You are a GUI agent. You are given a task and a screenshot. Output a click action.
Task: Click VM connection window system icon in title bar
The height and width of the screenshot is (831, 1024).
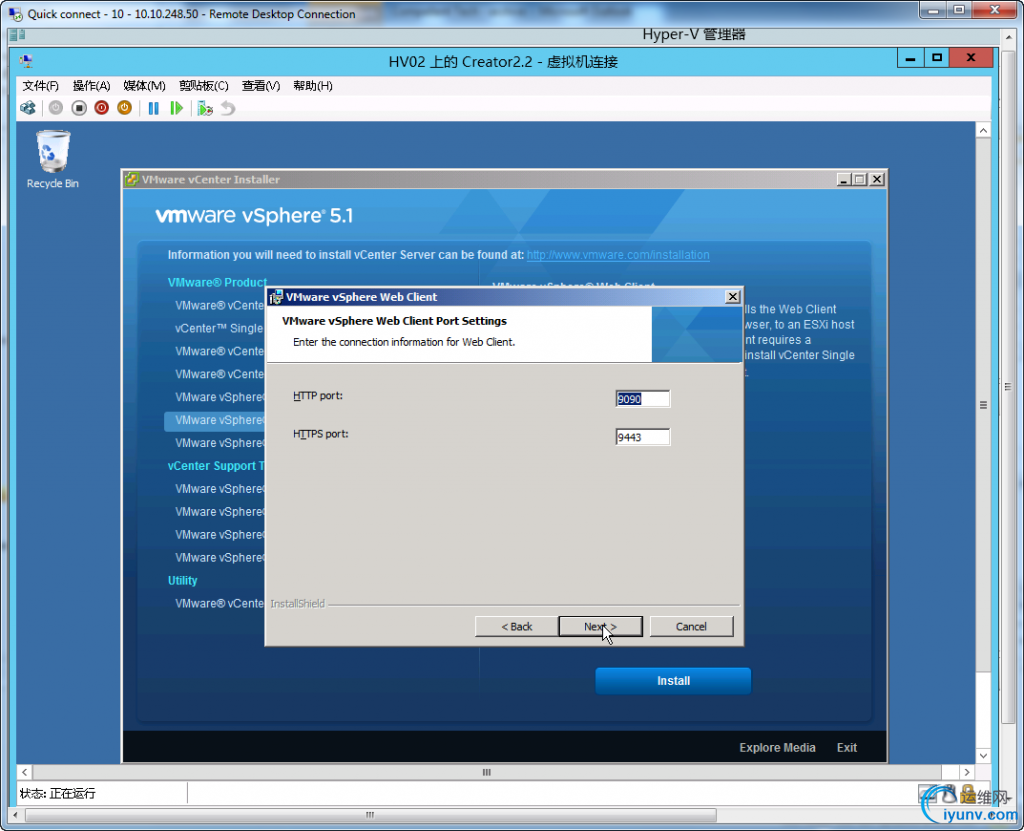click(x=26, y=61)
